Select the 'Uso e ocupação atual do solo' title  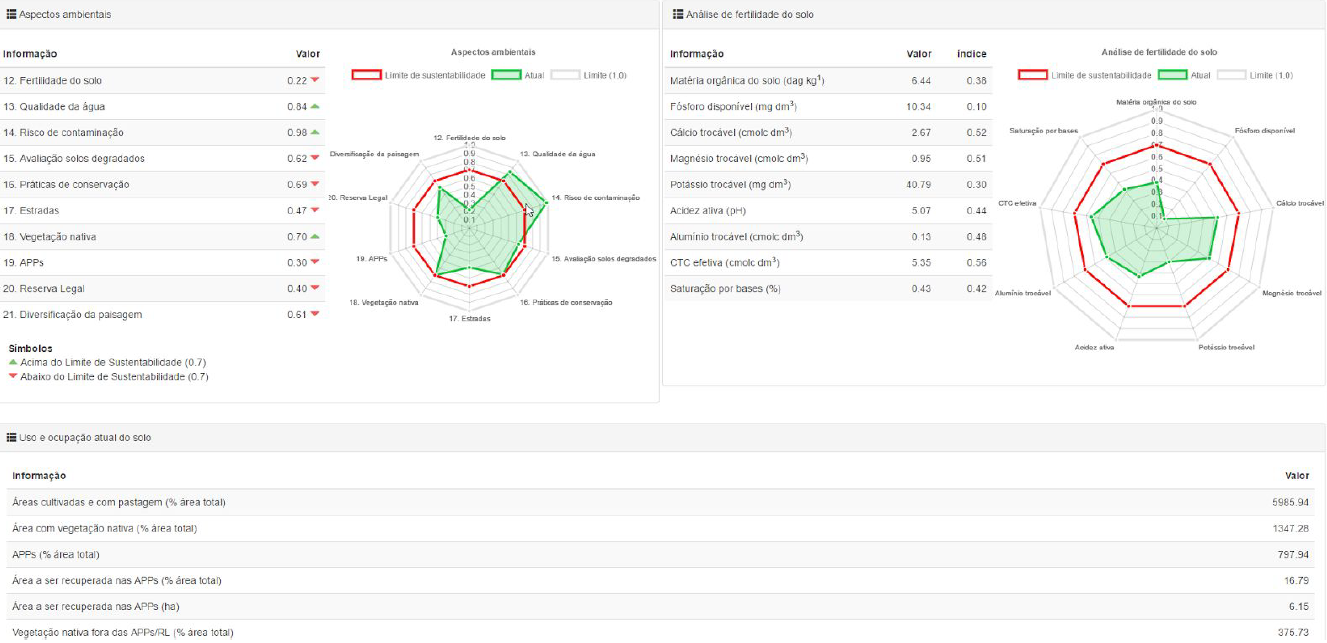coord(85,438)
